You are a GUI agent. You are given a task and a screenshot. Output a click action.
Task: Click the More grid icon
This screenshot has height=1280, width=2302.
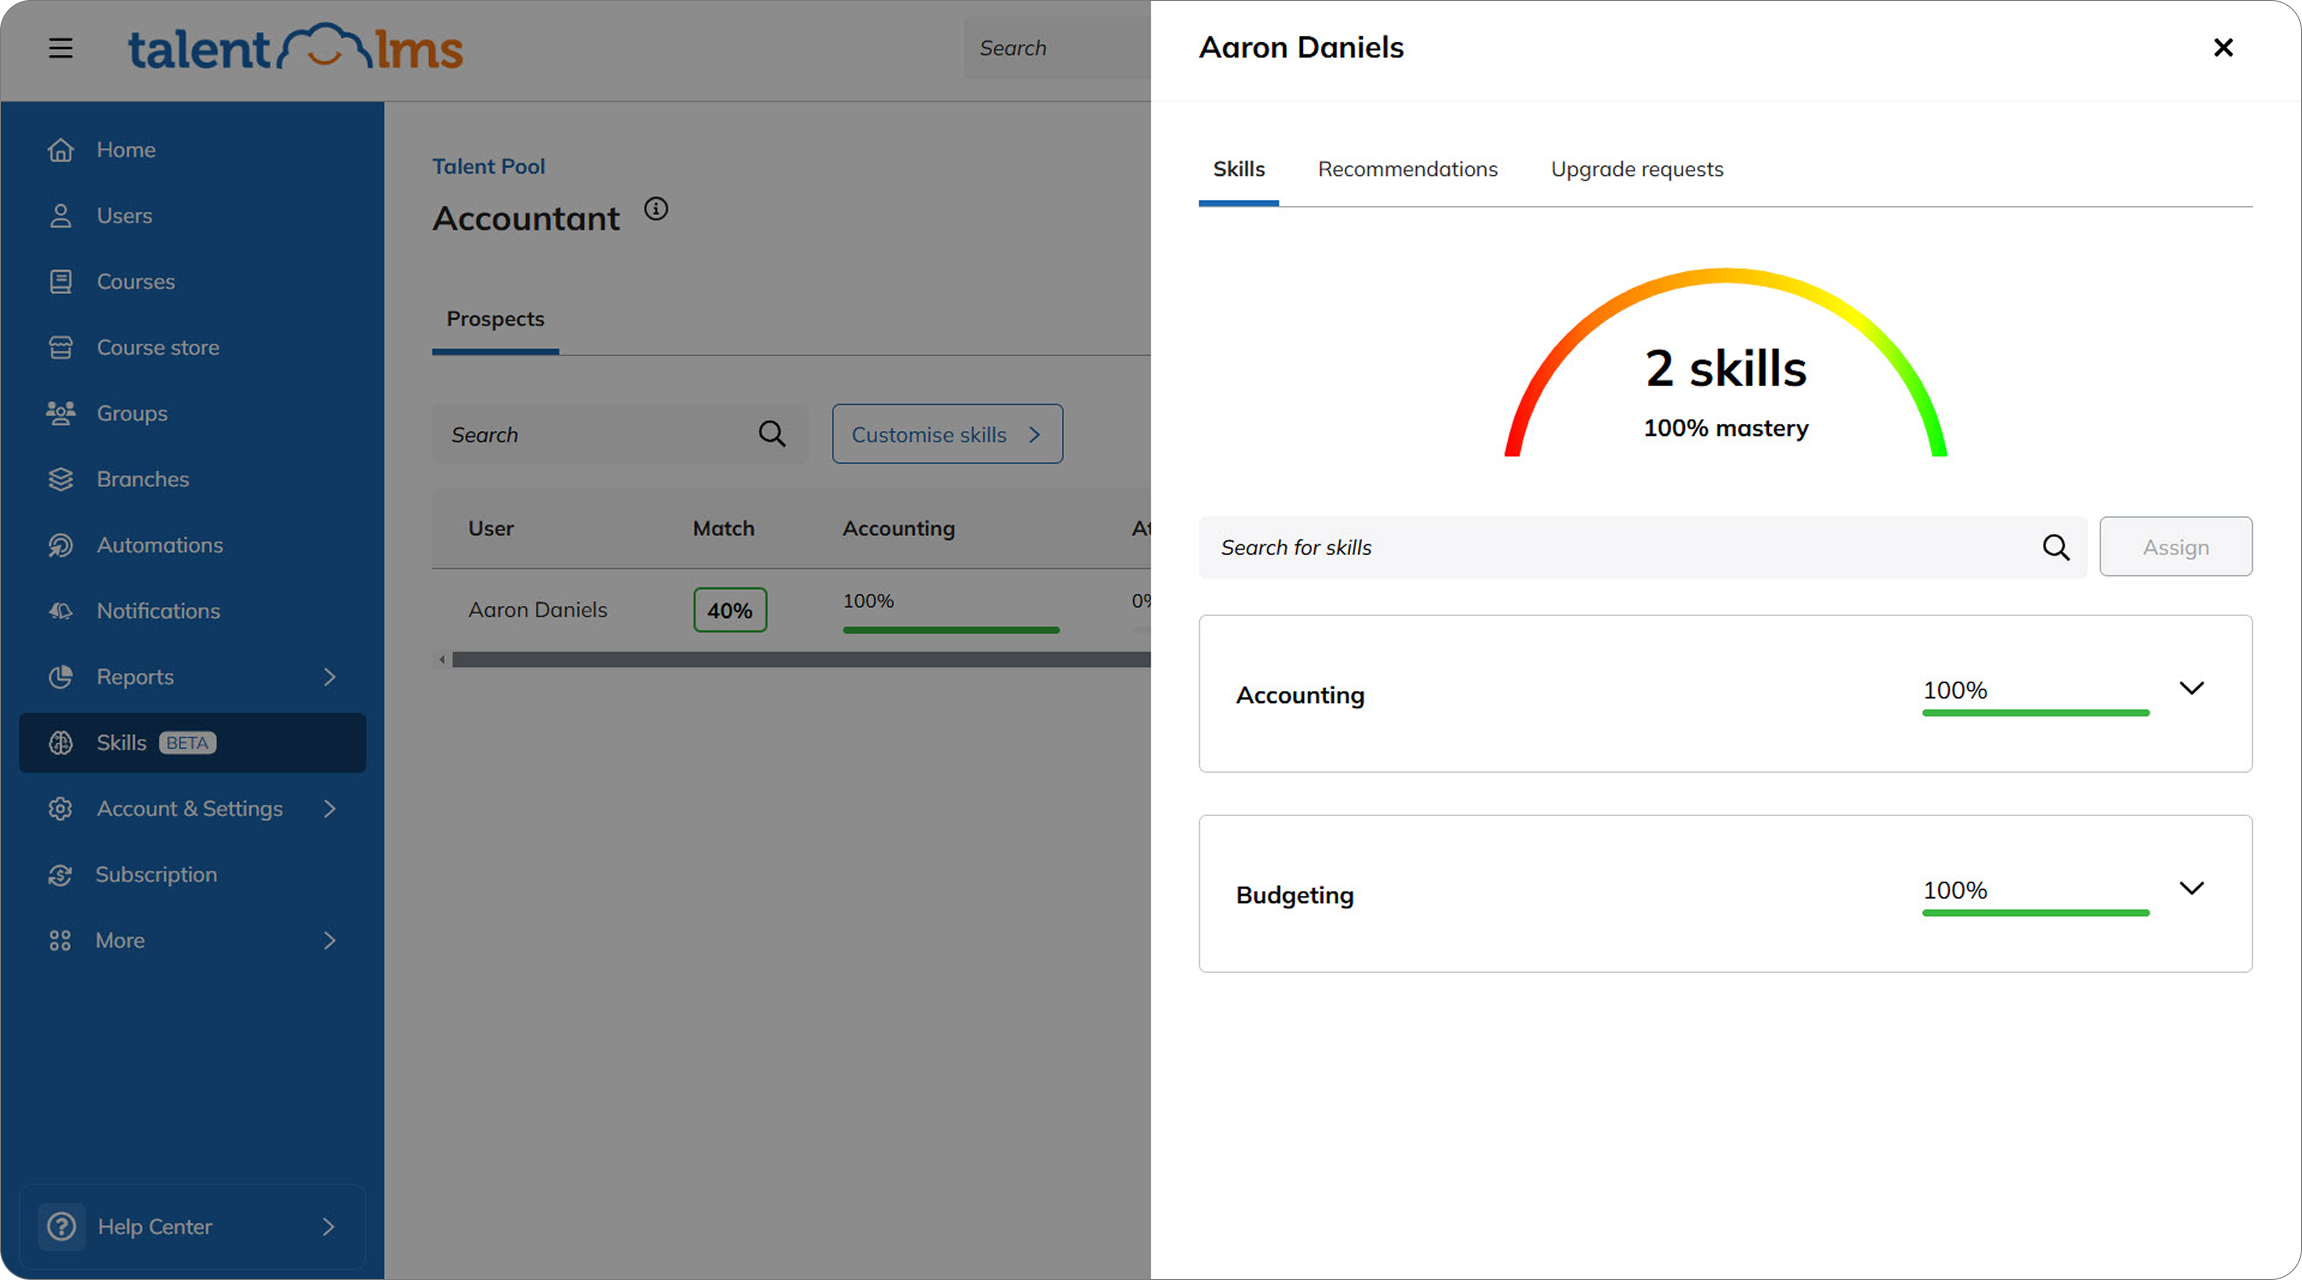(x=61, y=941)
